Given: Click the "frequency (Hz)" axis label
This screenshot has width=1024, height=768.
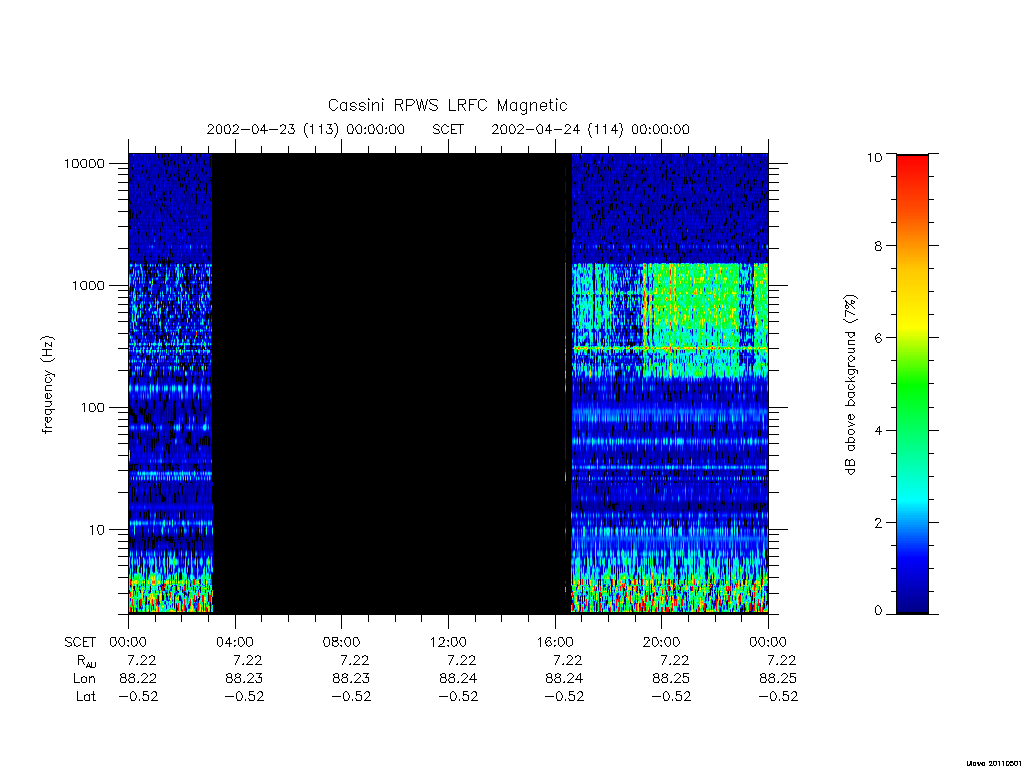Looking at the screenshot, I should (48, 385).
